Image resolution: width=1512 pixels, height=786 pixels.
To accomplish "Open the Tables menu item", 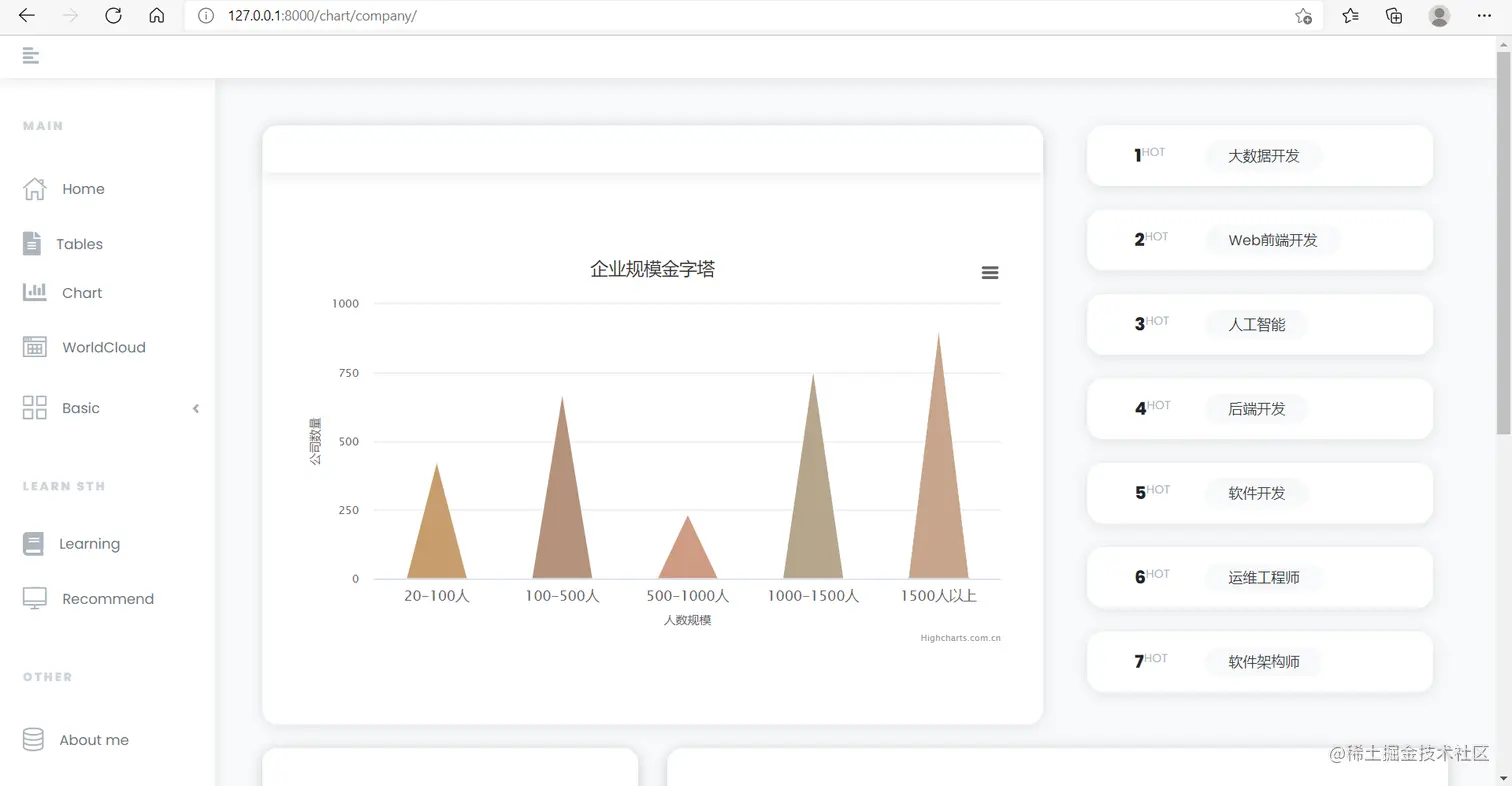I will (79, 244).
